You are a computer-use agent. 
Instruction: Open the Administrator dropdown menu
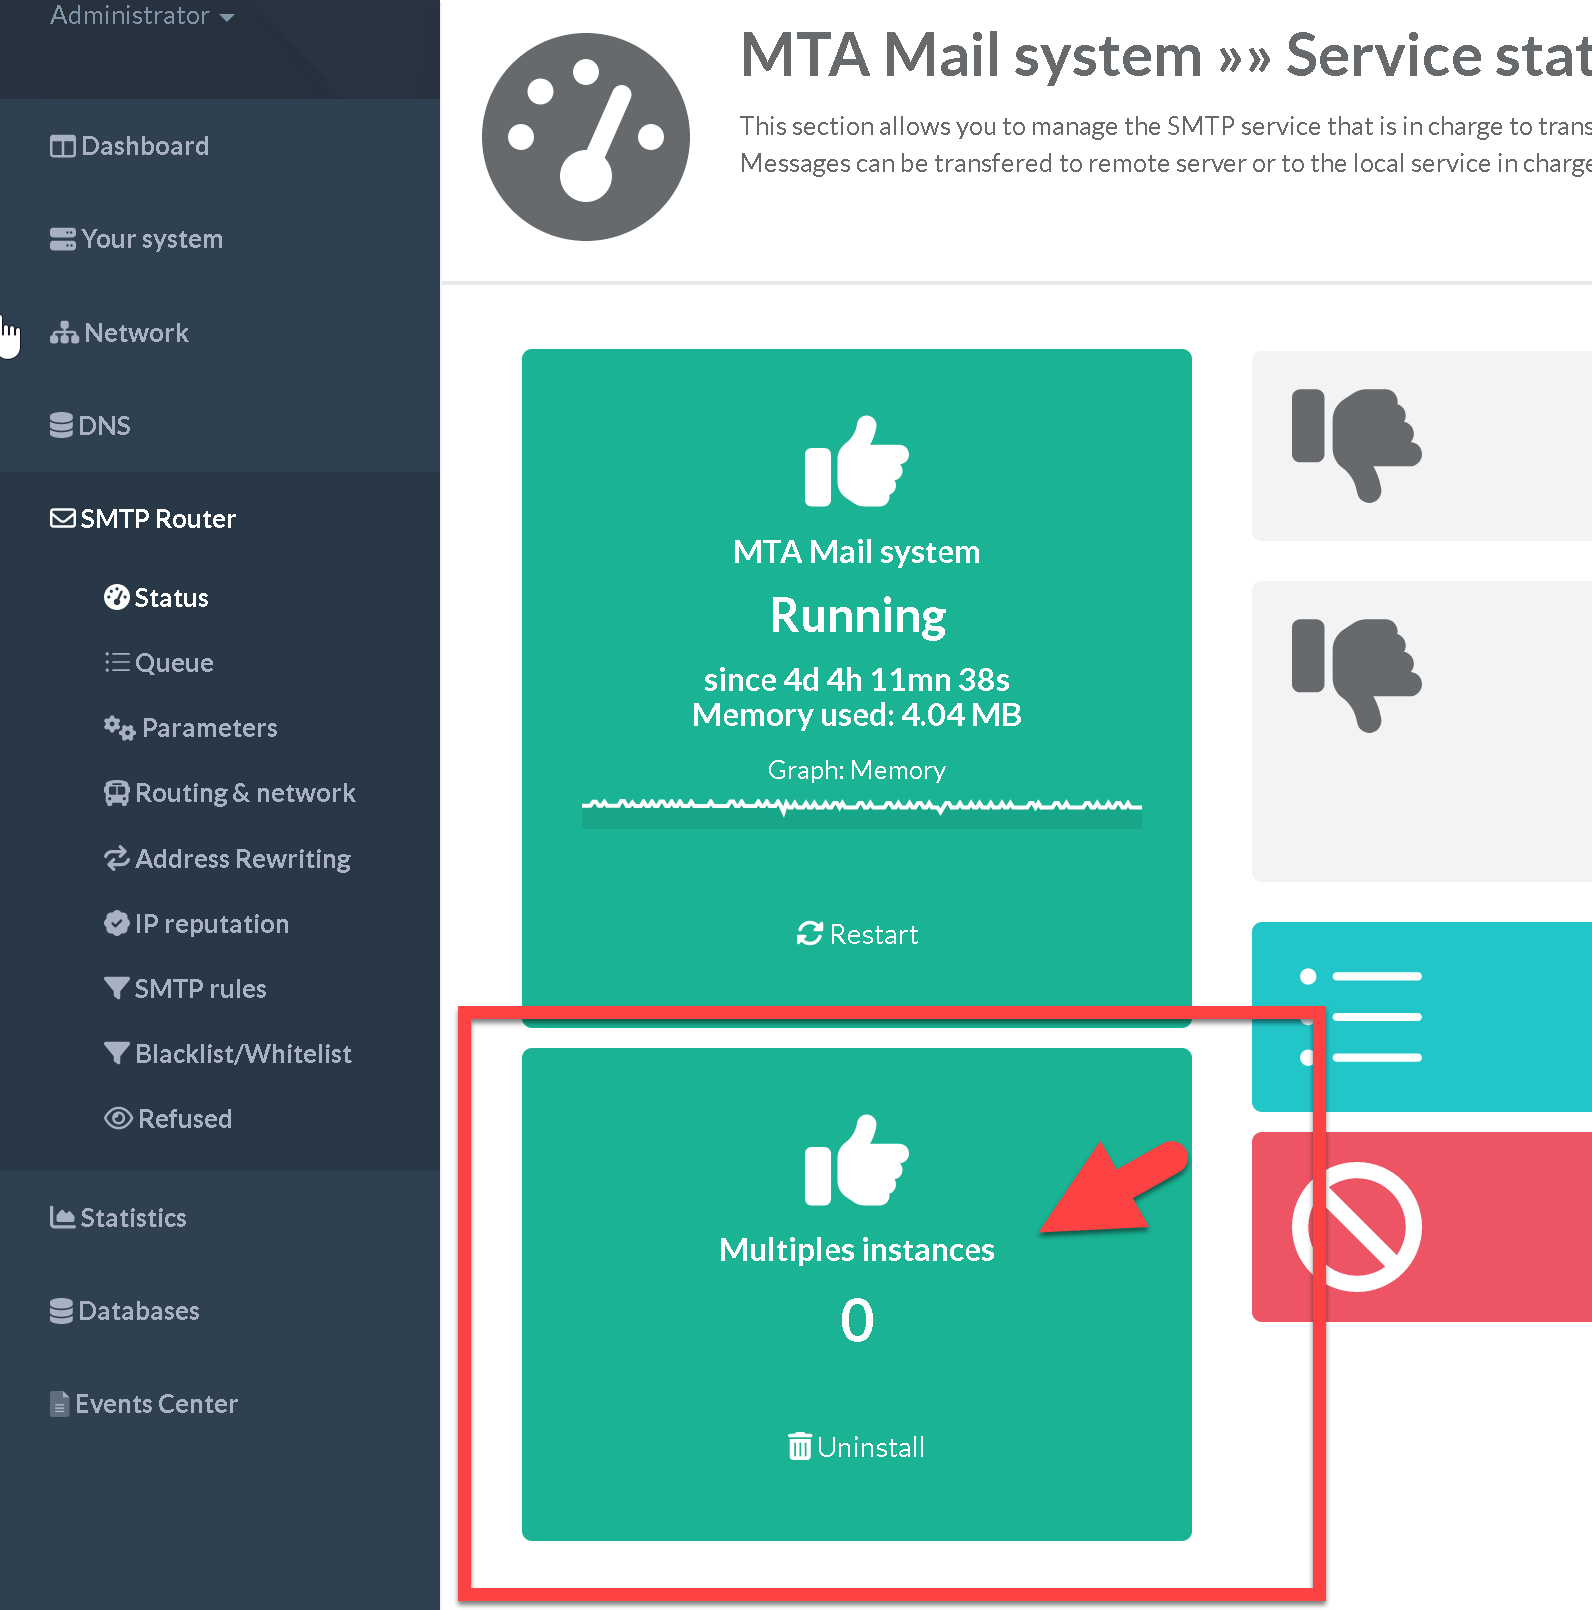141,16
